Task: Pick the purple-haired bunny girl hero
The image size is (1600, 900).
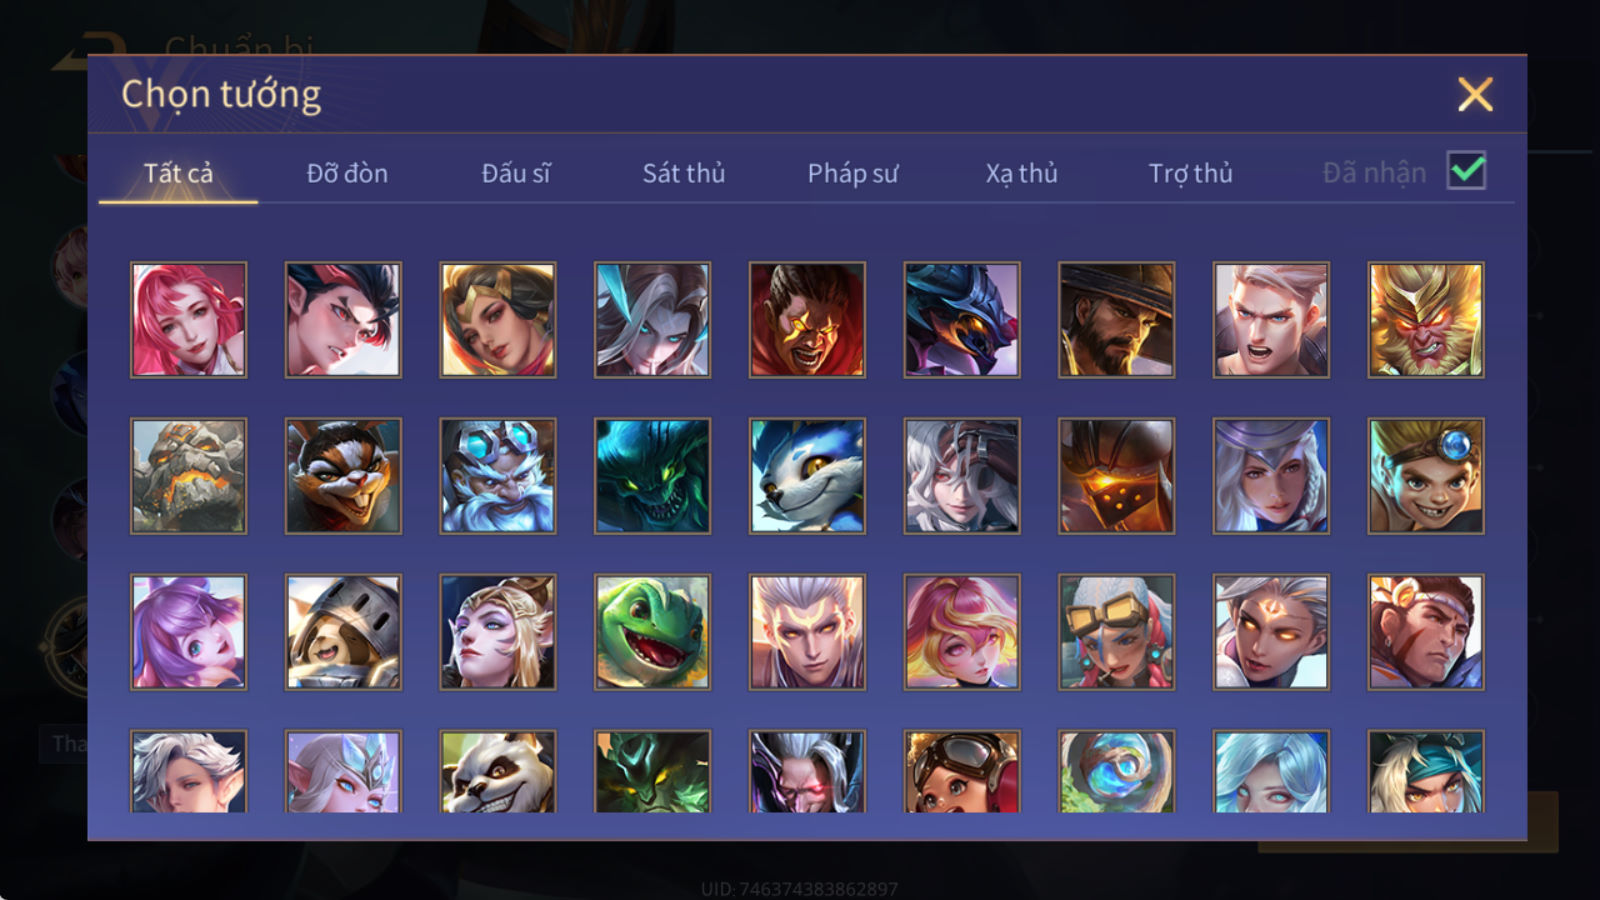Action: tap(188, 632)
